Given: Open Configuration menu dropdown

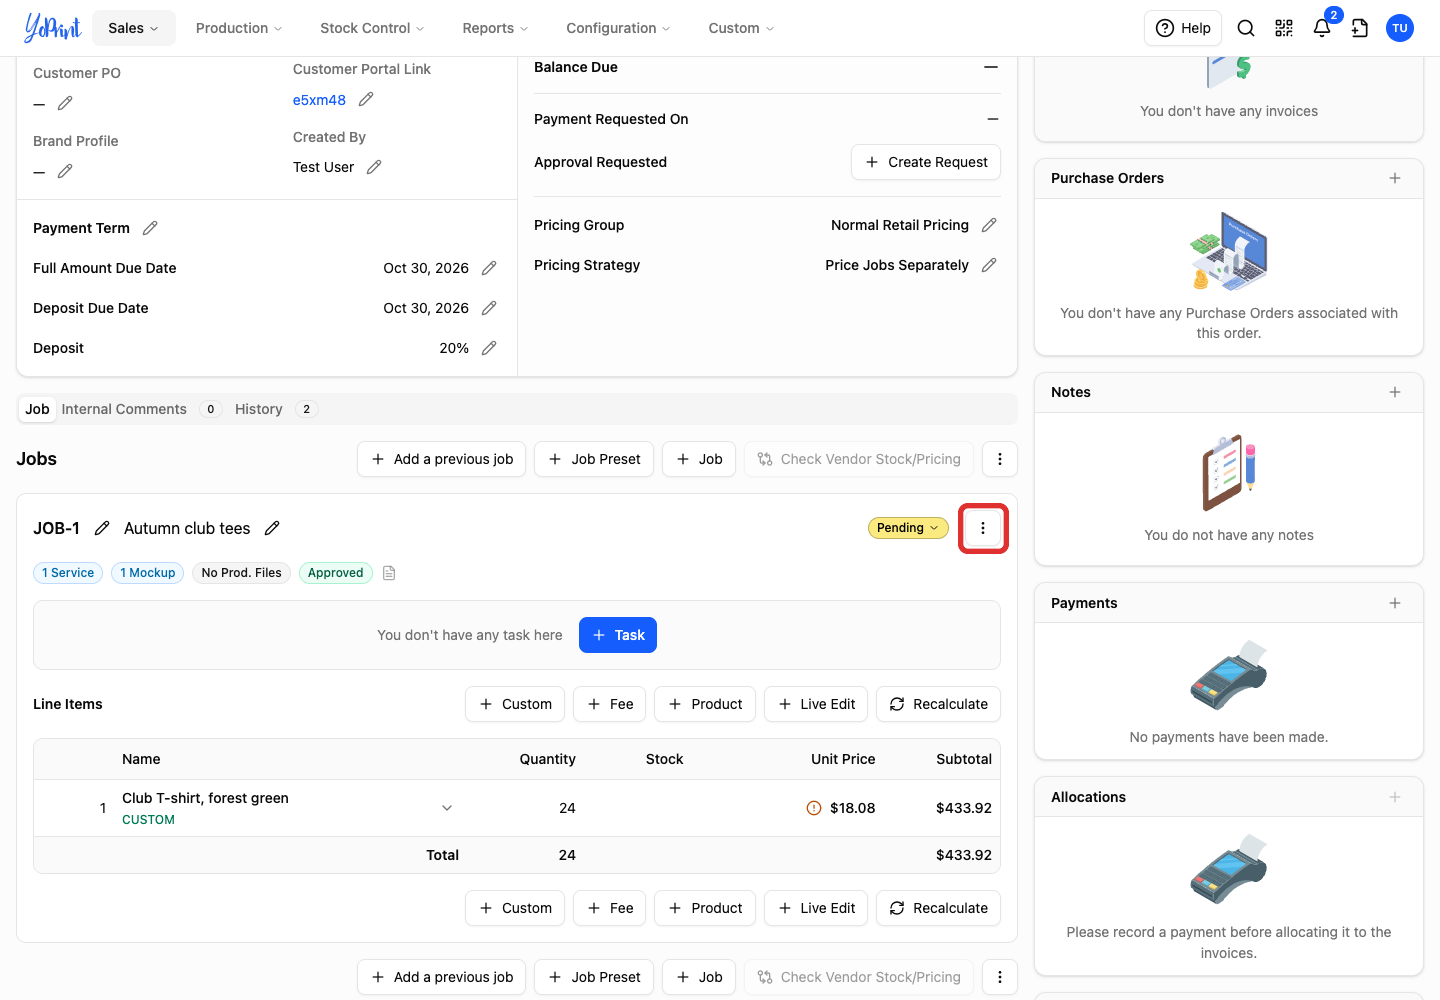Looking at the screenshot, I should (618, 28).
